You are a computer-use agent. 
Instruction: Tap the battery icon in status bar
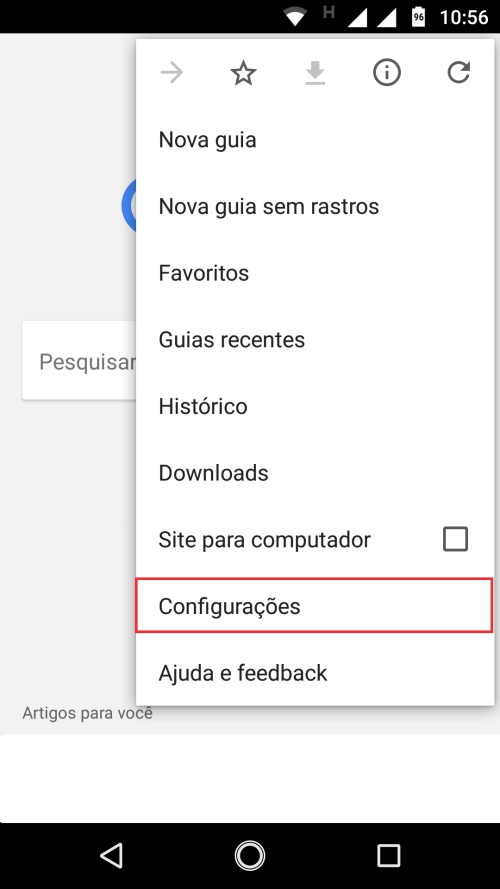(x=418, y=16)
